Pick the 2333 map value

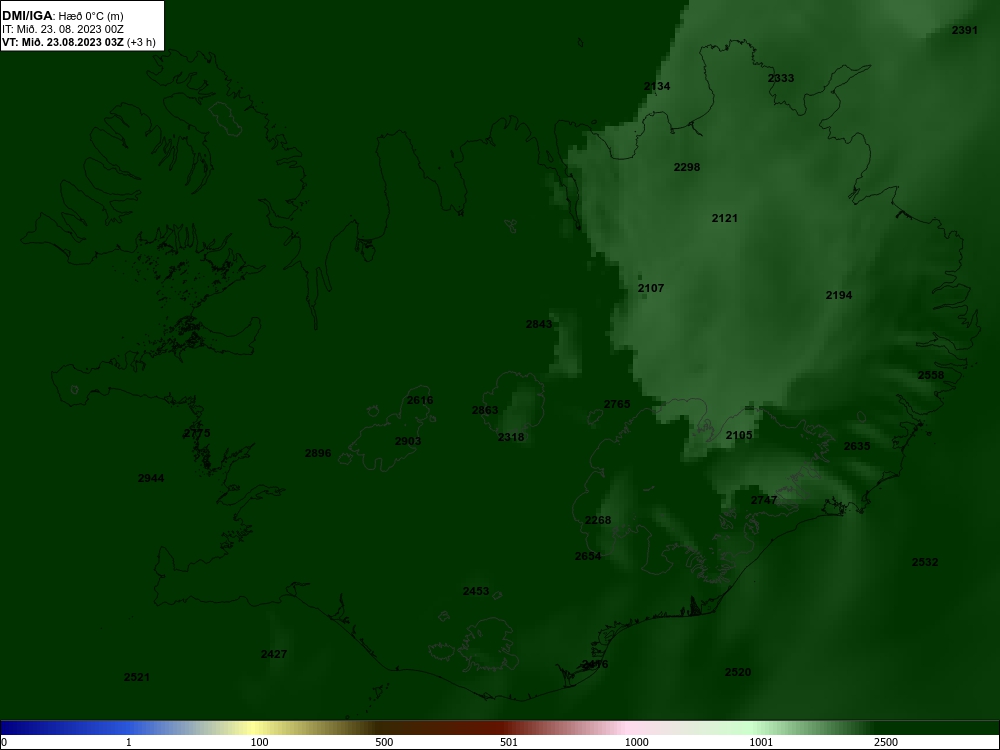click(x=781, y=78)
